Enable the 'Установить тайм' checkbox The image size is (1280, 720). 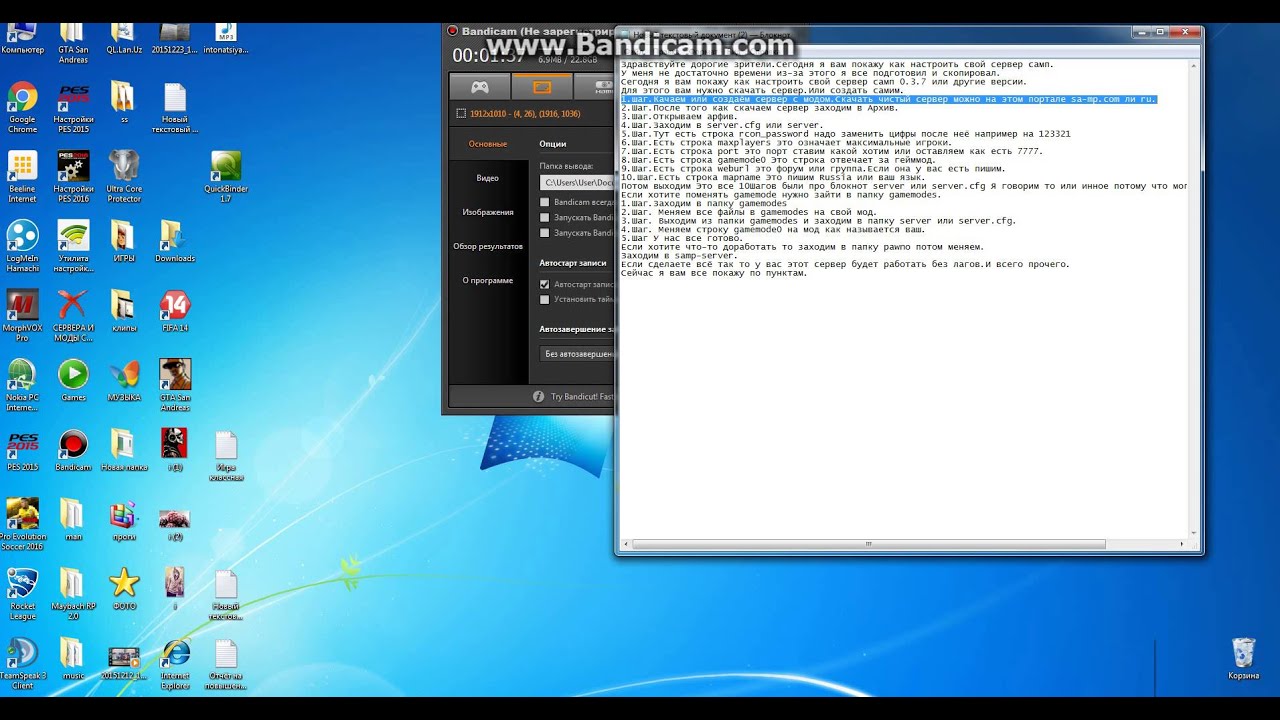[x=544, y=299]
